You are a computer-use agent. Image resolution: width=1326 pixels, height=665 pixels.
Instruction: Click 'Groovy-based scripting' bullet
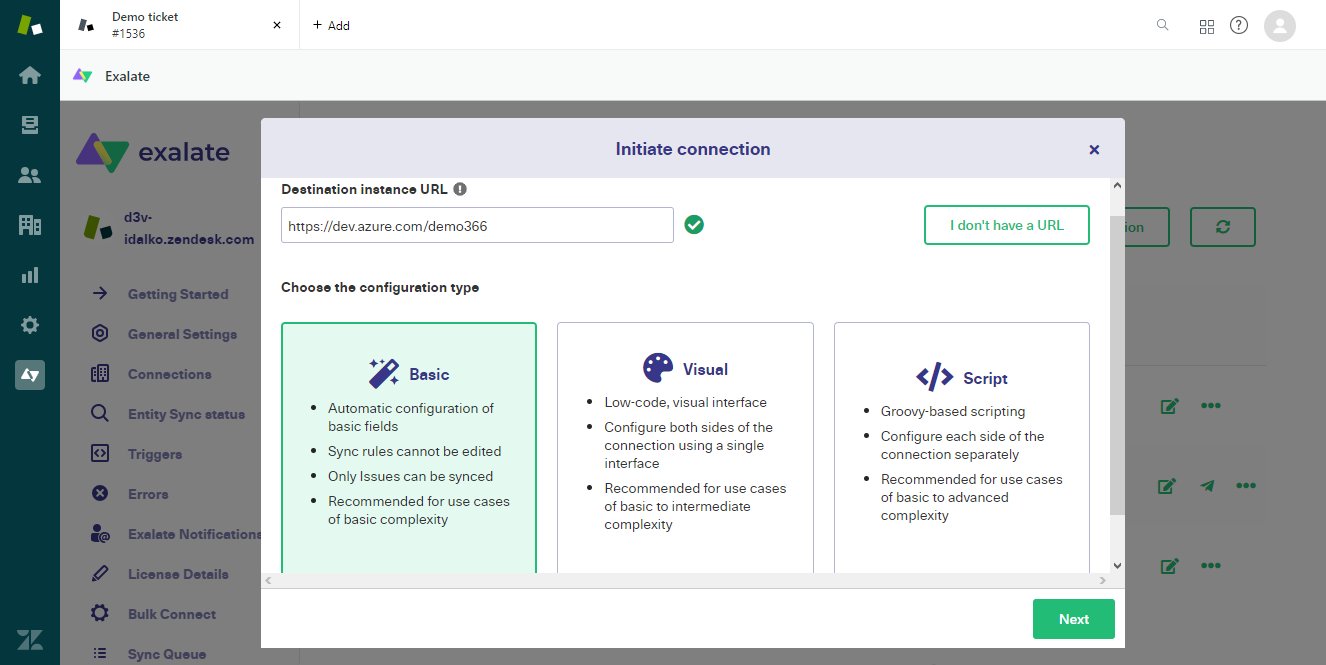(x=953, y=411)
